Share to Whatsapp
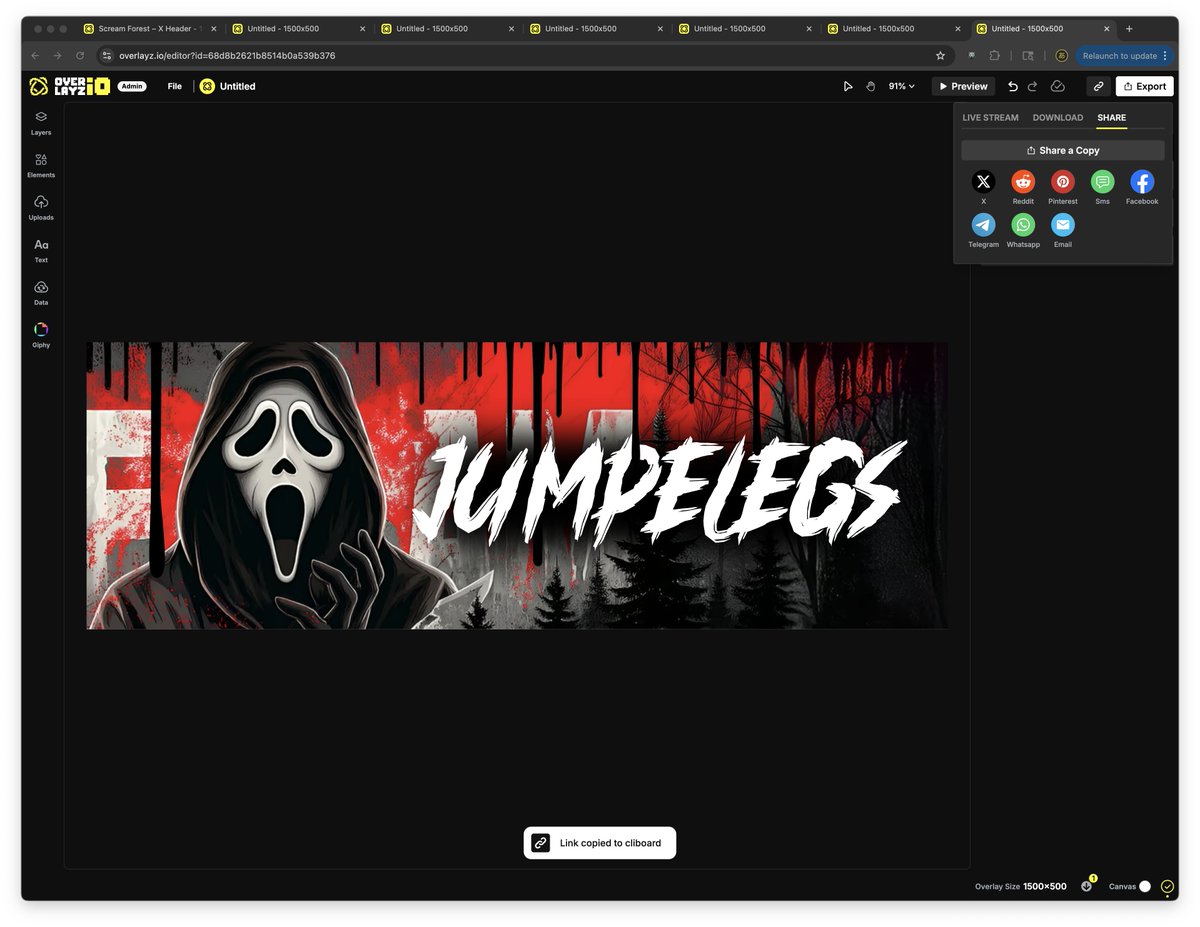1200x927 pixels. (x=1023, y=225)
